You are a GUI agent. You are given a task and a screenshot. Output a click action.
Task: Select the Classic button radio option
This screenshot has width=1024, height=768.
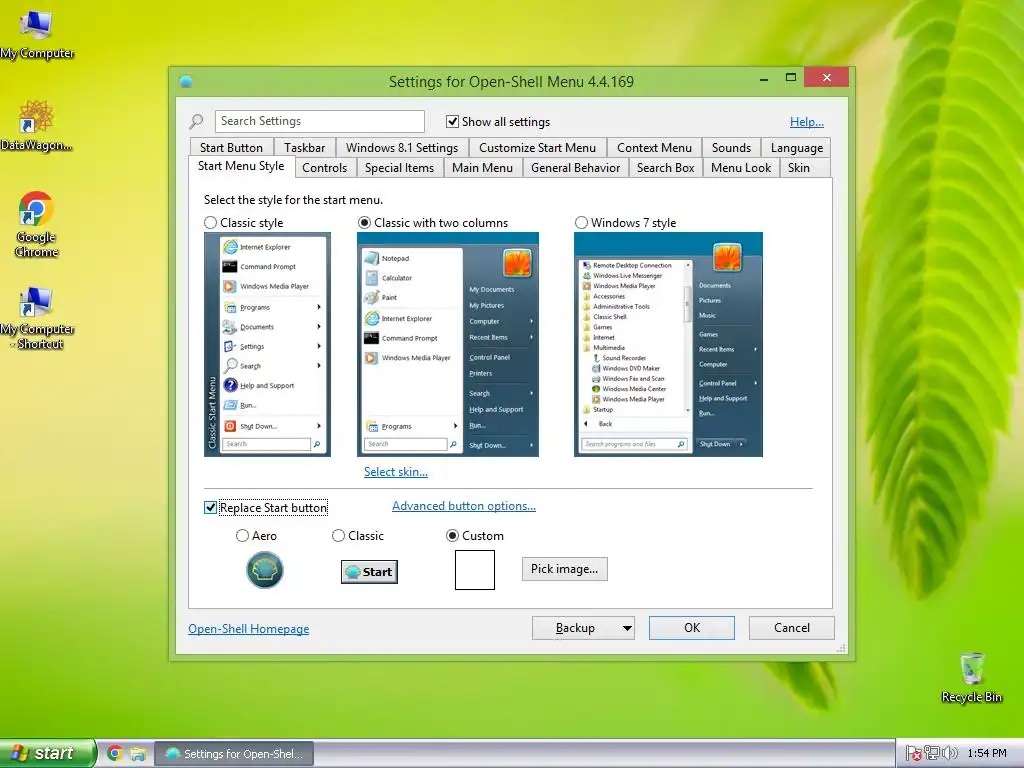click(338, 536)
